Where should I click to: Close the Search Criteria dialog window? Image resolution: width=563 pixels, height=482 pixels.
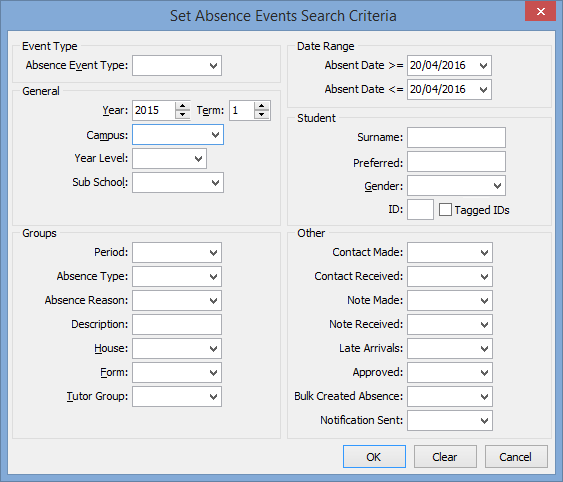tap(540, 11)
